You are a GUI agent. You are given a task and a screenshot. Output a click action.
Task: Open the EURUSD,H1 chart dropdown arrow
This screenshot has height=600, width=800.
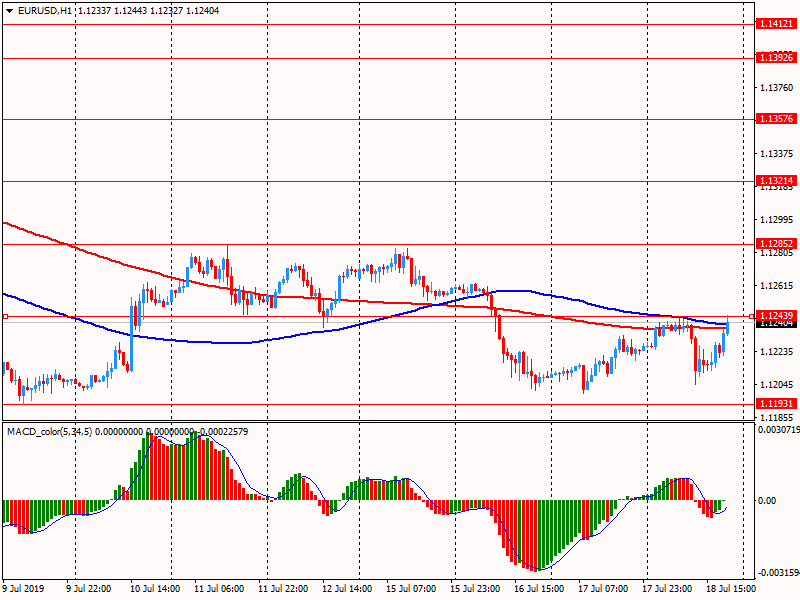pos(9,11)
